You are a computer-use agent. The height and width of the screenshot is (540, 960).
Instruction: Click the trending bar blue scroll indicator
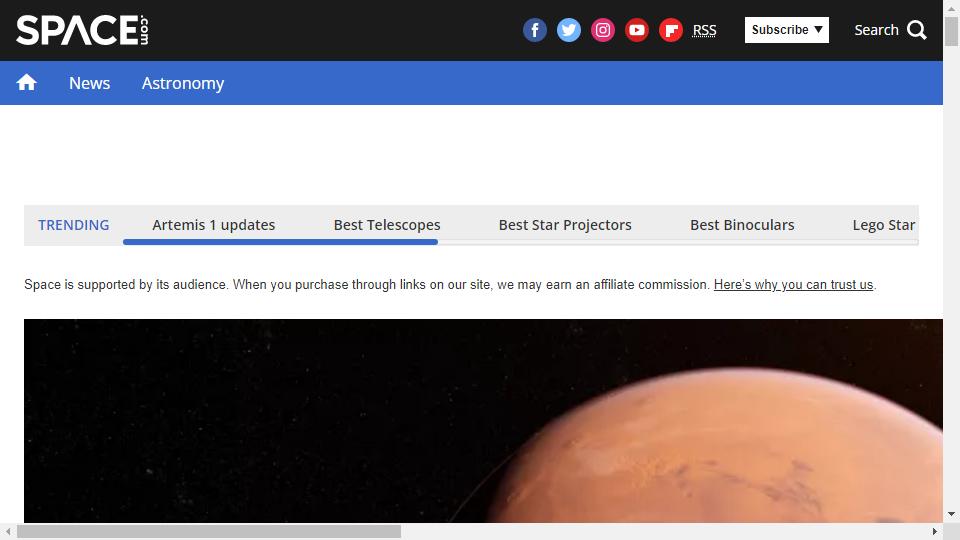(x=280, y=242)
